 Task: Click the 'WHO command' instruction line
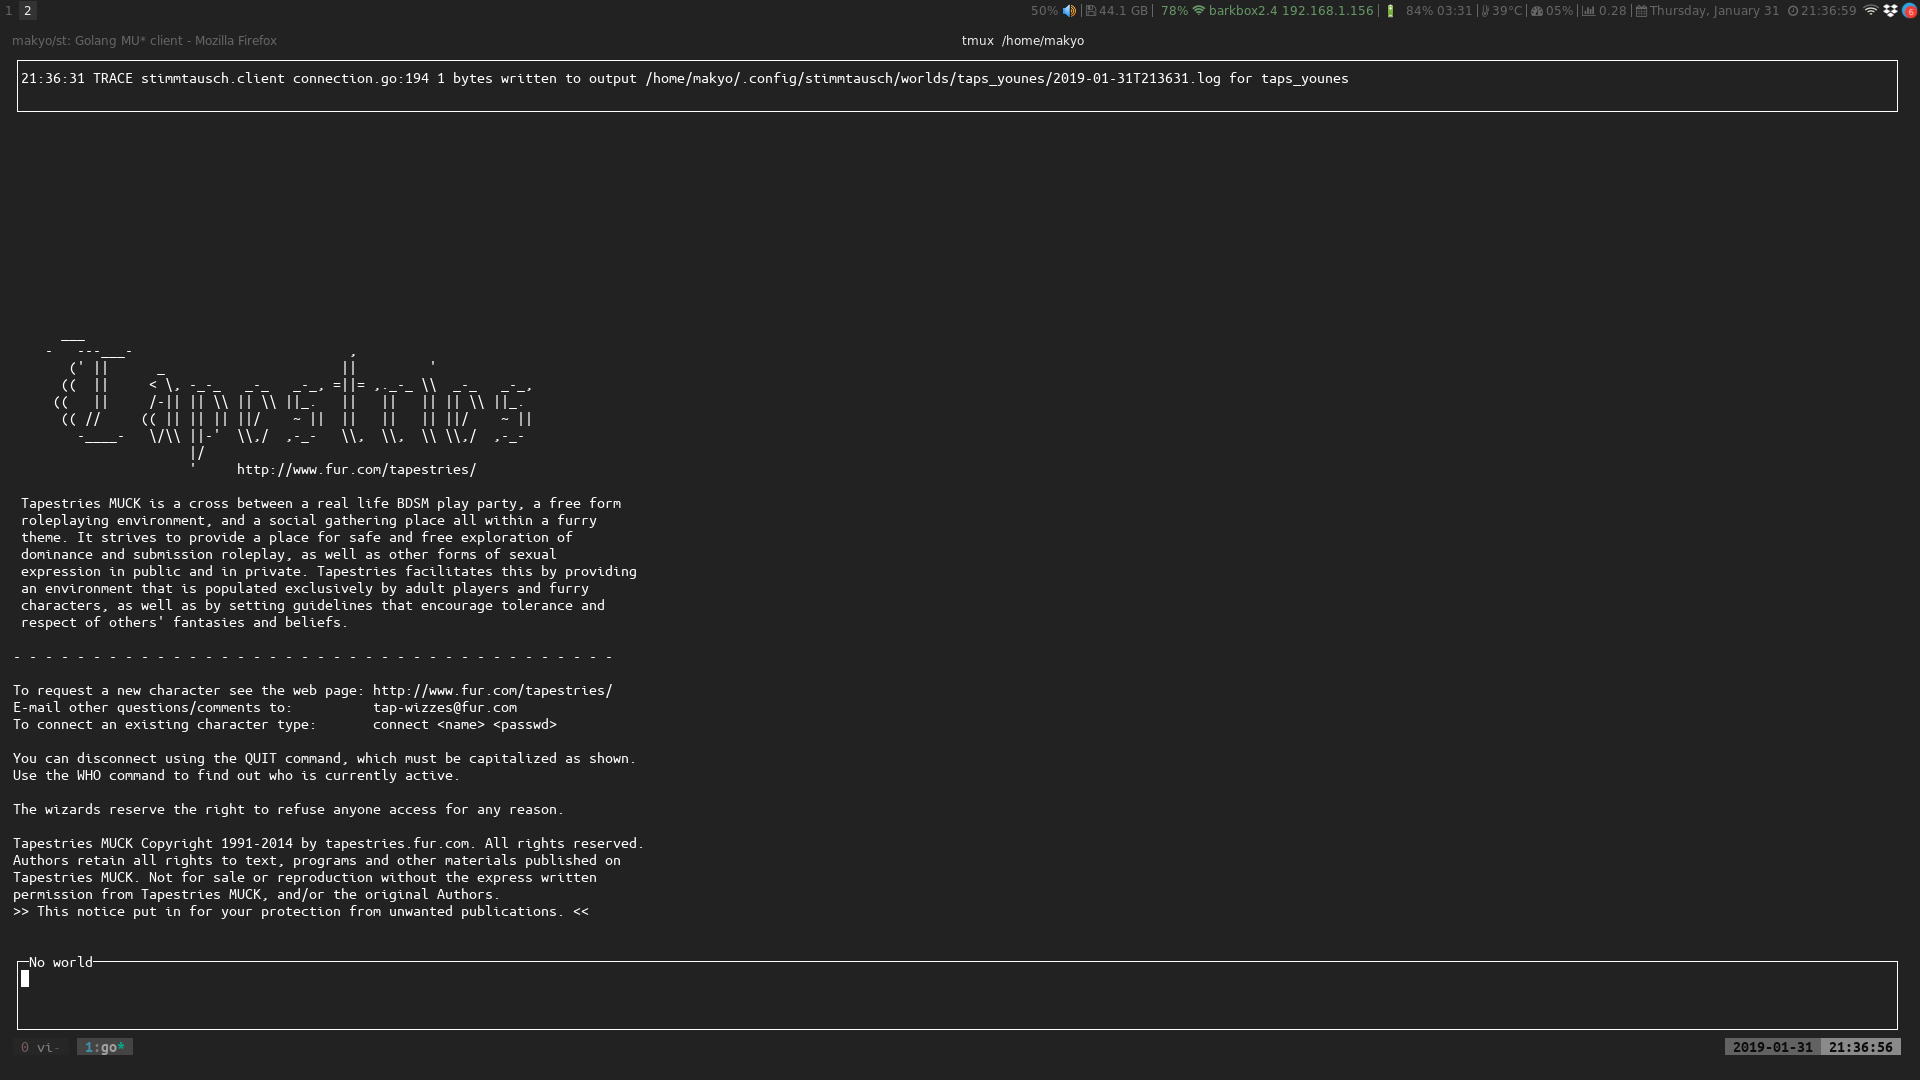(236, 775)
